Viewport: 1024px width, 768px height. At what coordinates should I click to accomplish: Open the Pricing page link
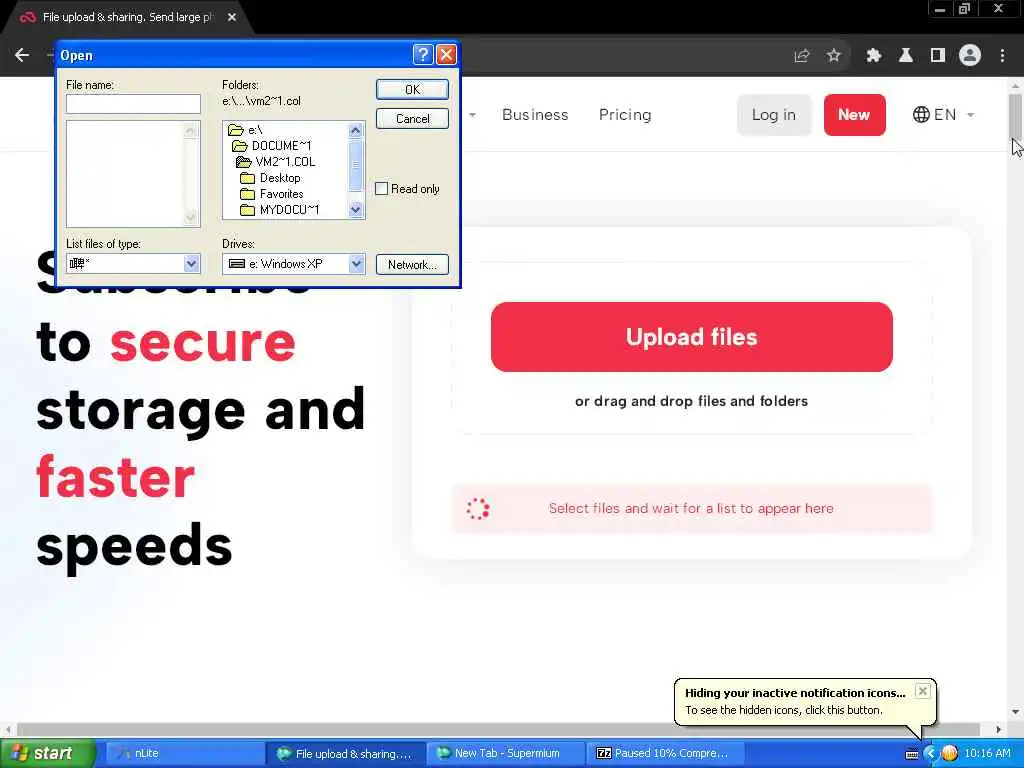pyautogui.click(x=625, y=115)
